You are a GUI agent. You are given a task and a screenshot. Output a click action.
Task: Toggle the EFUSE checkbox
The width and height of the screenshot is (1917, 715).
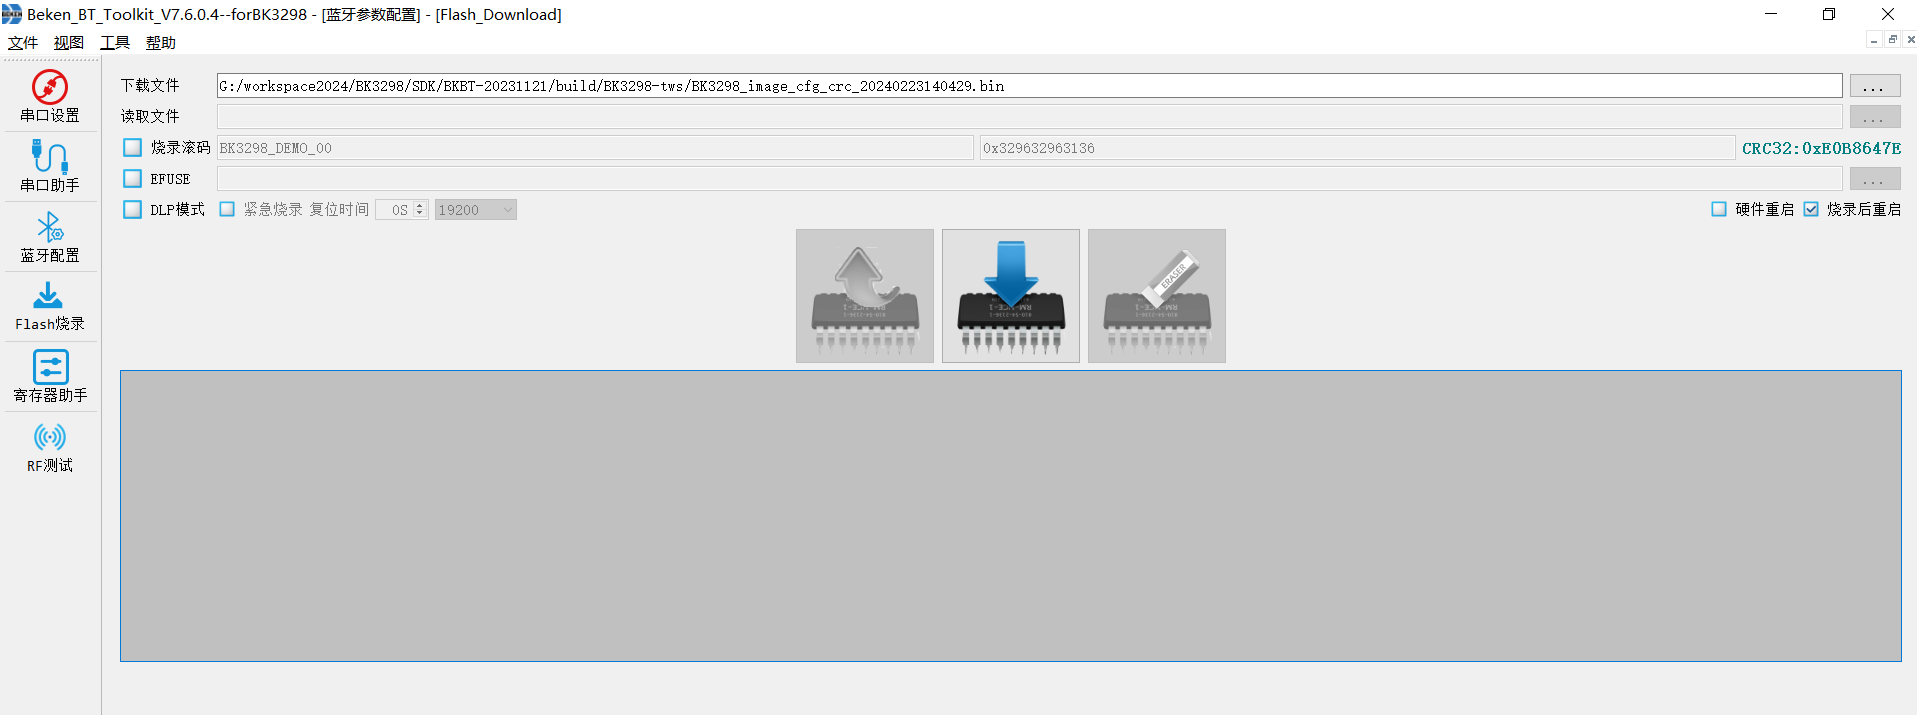pos(133,179)
